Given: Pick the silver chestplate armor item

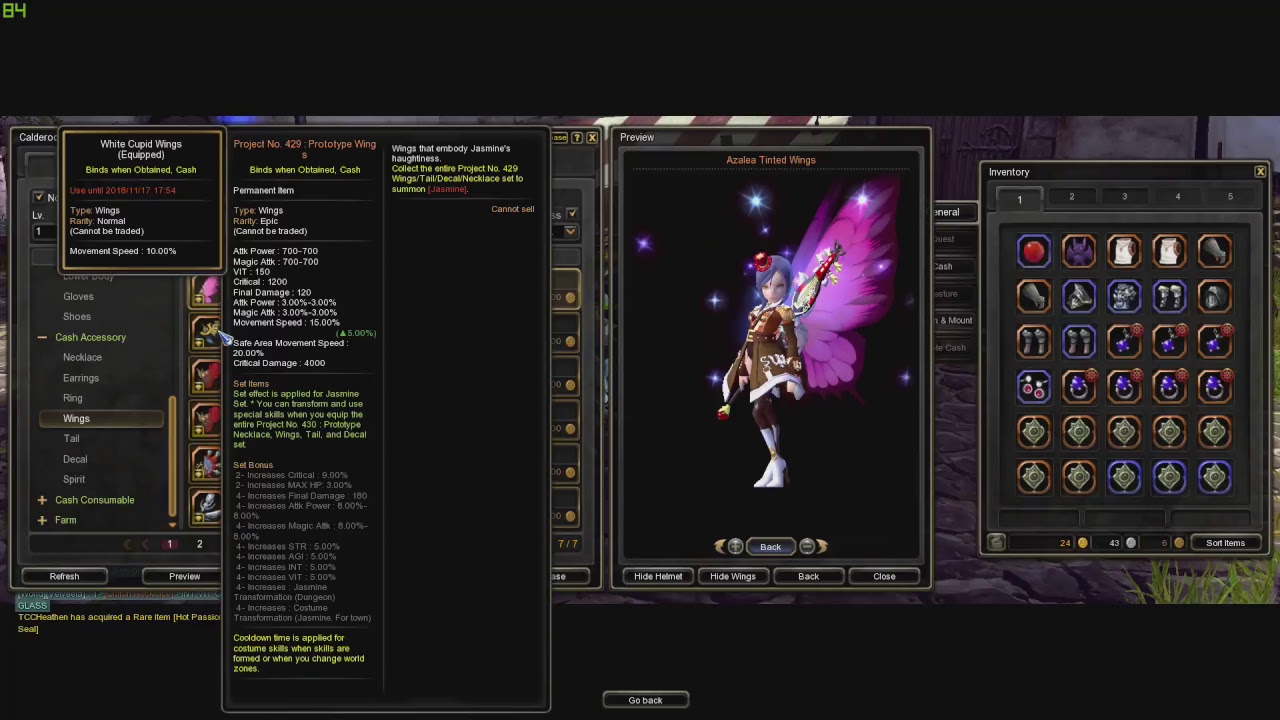Looking at the screenshot, I should (x=1124, y=297).
